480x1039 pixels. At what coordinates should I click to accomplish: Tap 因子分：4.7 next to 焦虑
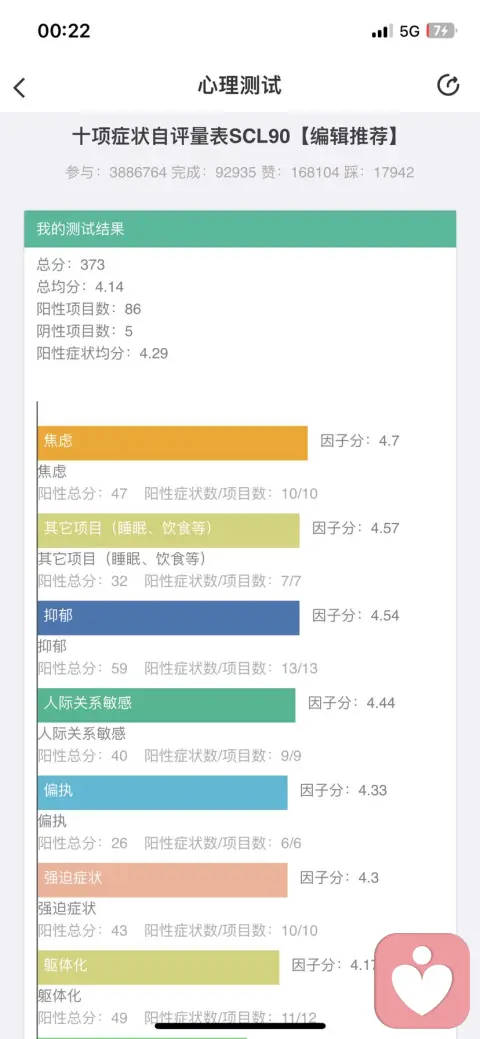point(360,441)
